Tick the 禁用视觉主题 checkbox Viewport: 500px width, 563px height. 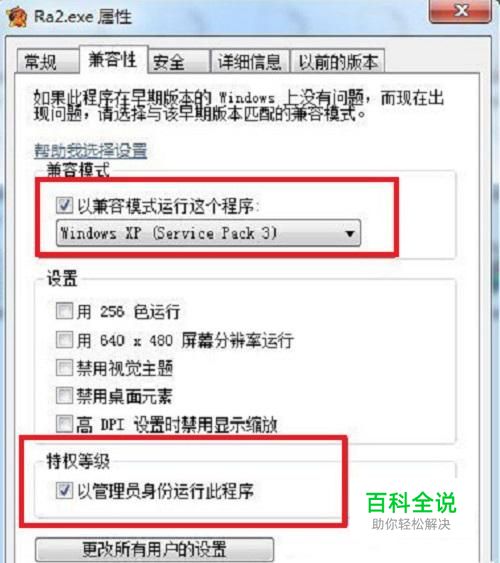click(65, 368)
